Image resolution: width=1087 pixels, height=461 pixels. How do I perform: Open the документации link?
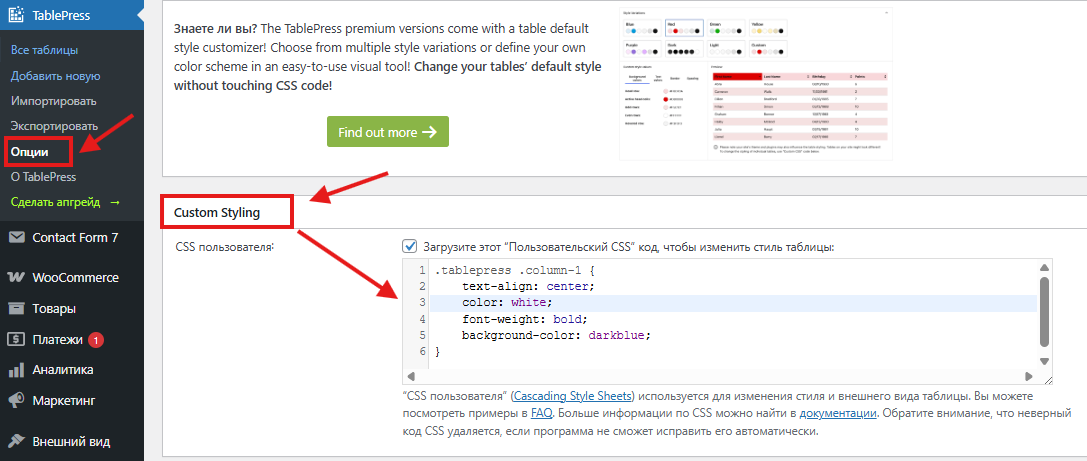839,414
